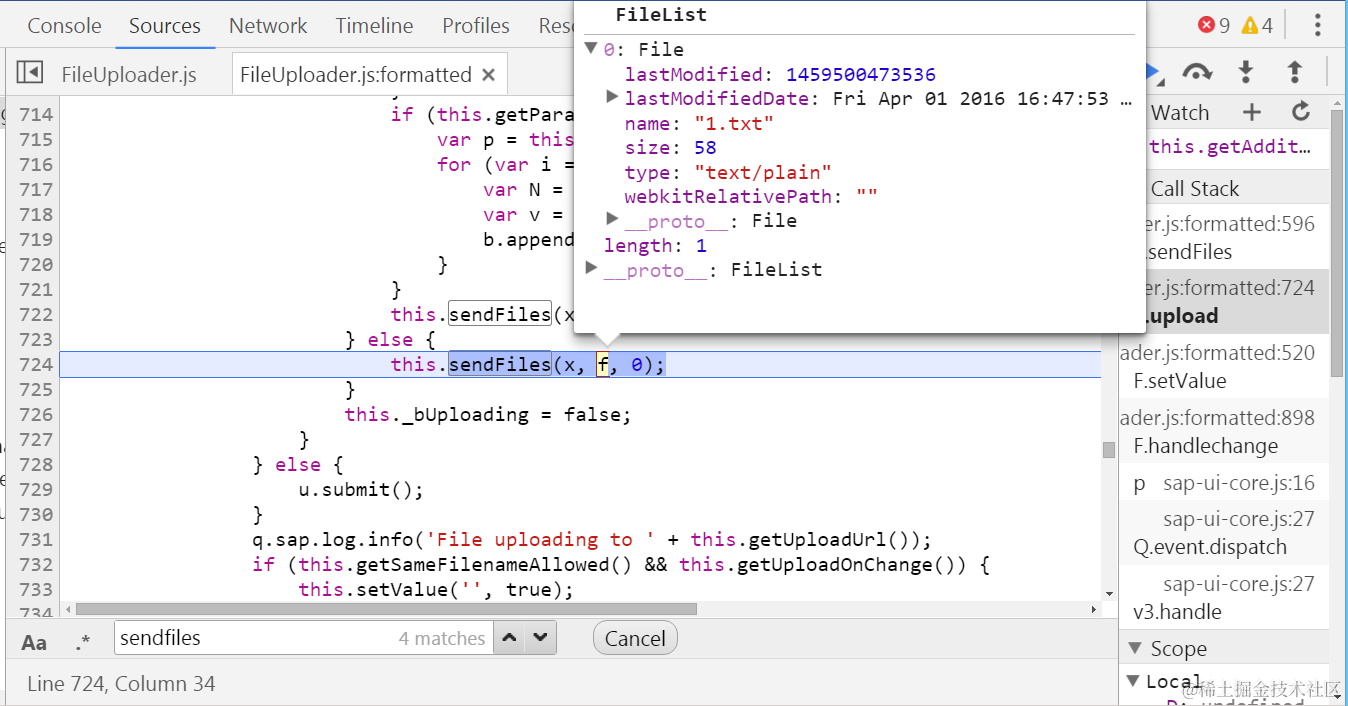The image size is (1348, 706).
Task: Select the F.handlechange call stack frame
Action: tap(1224, 432)
